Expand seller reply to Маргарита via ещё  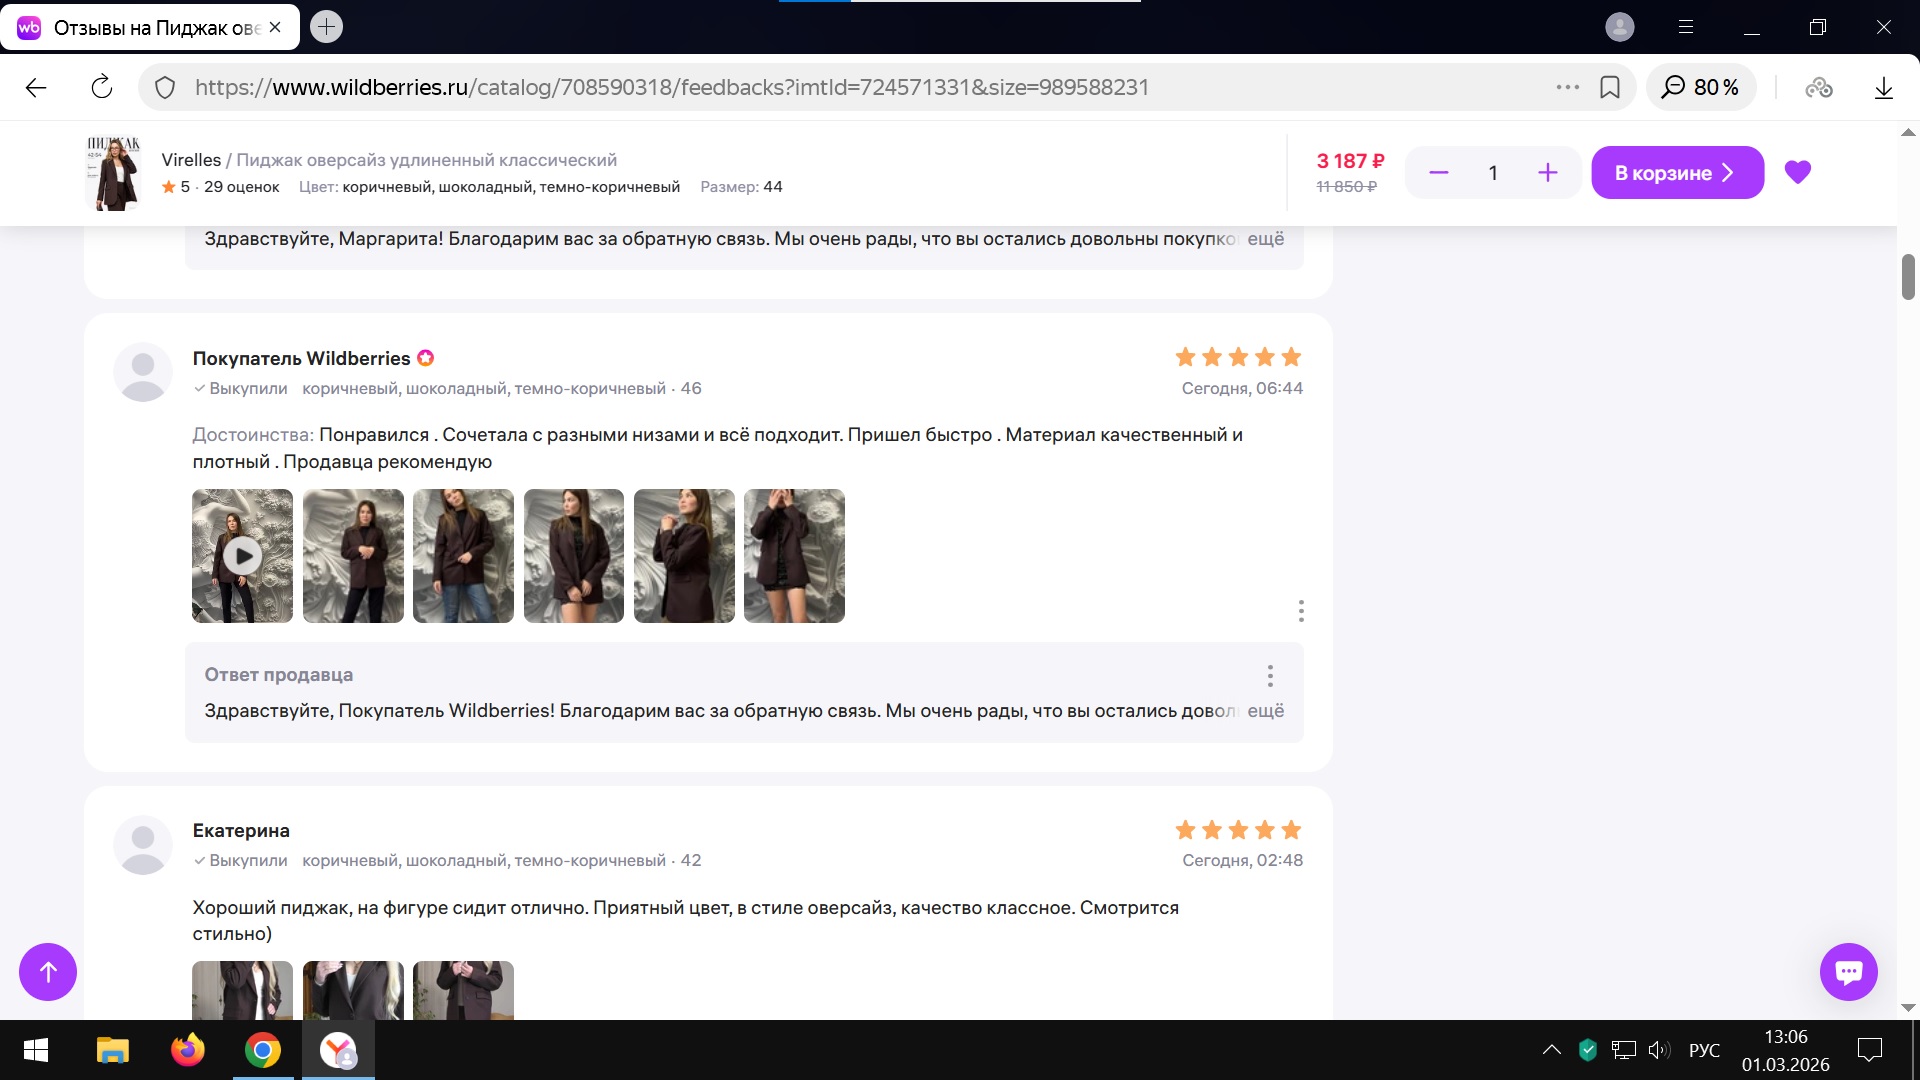click(x=1265, y=239)
